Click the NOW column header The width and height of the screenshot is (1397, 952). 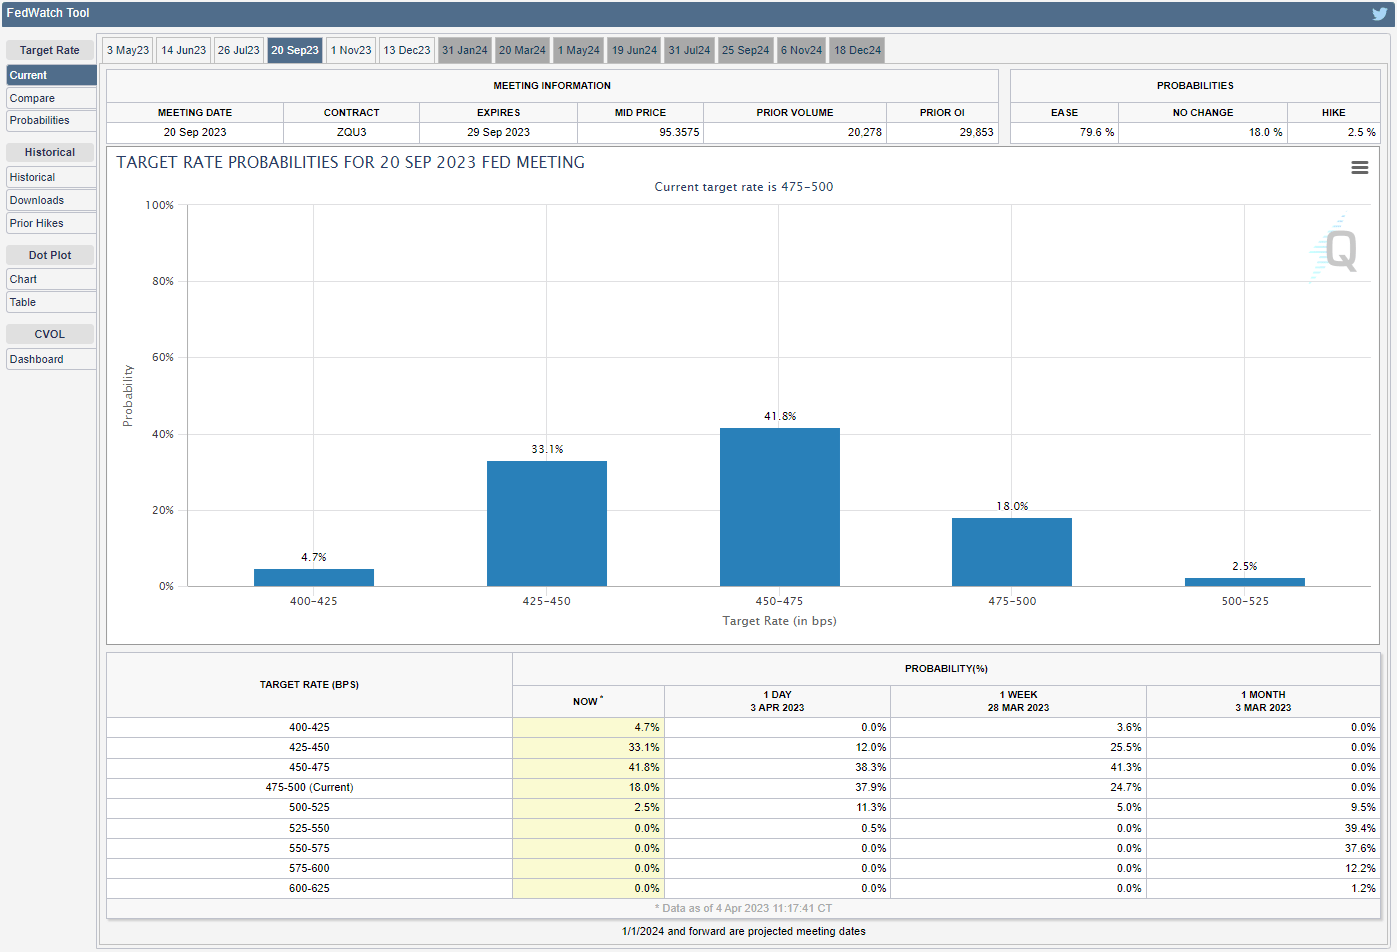(x=588, y=701)
